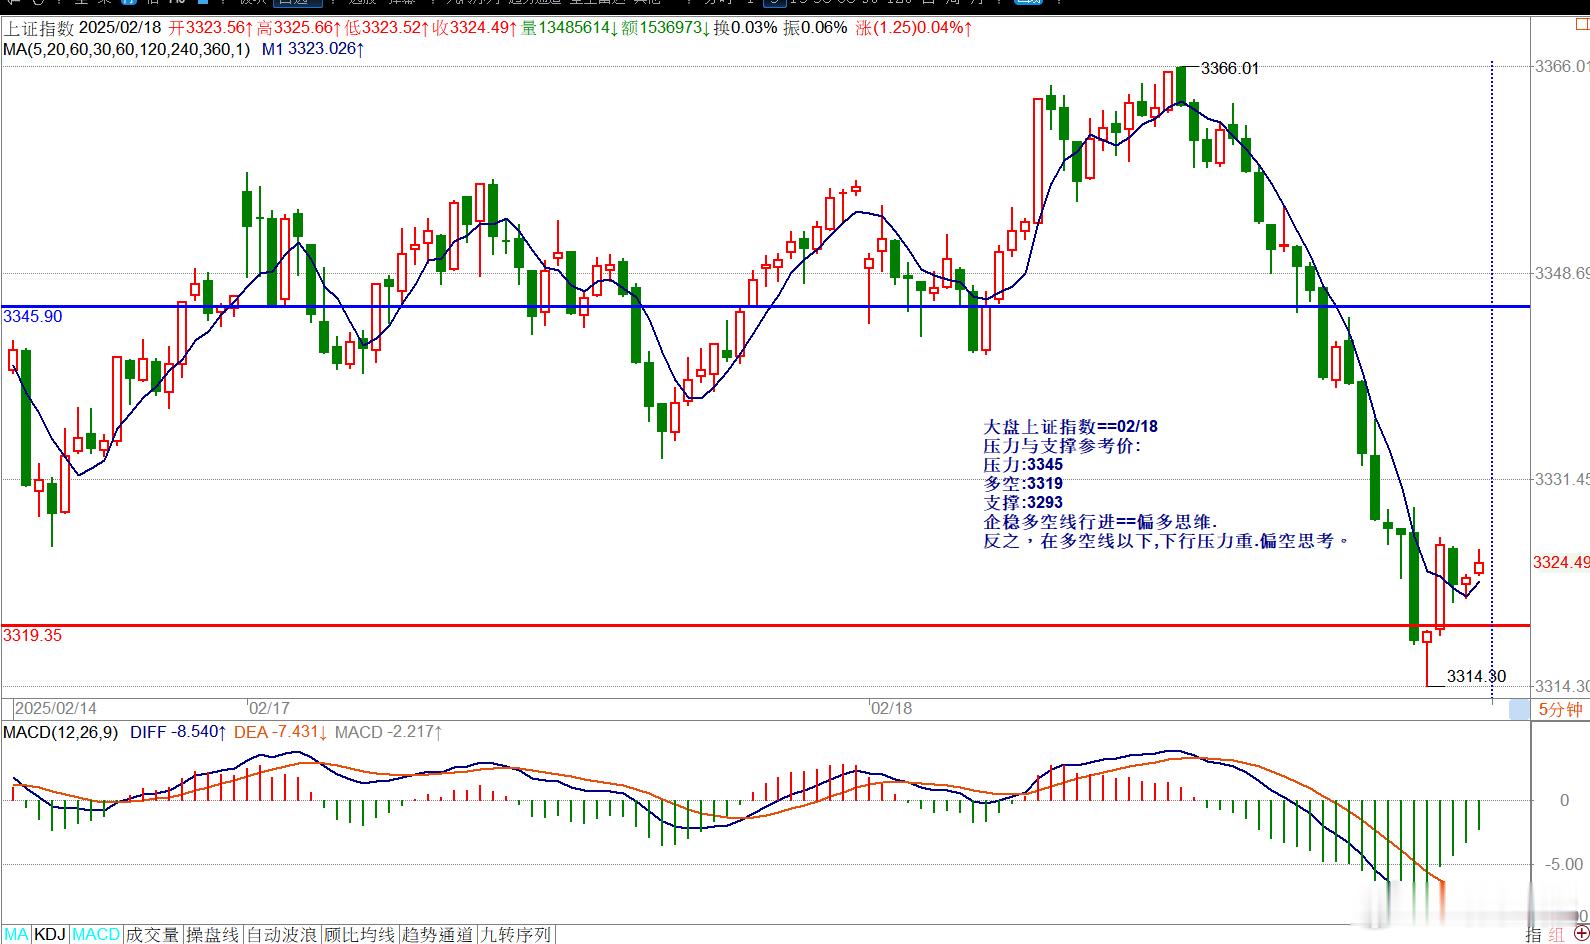Select the MACD indicator tab

coord(96,934)
